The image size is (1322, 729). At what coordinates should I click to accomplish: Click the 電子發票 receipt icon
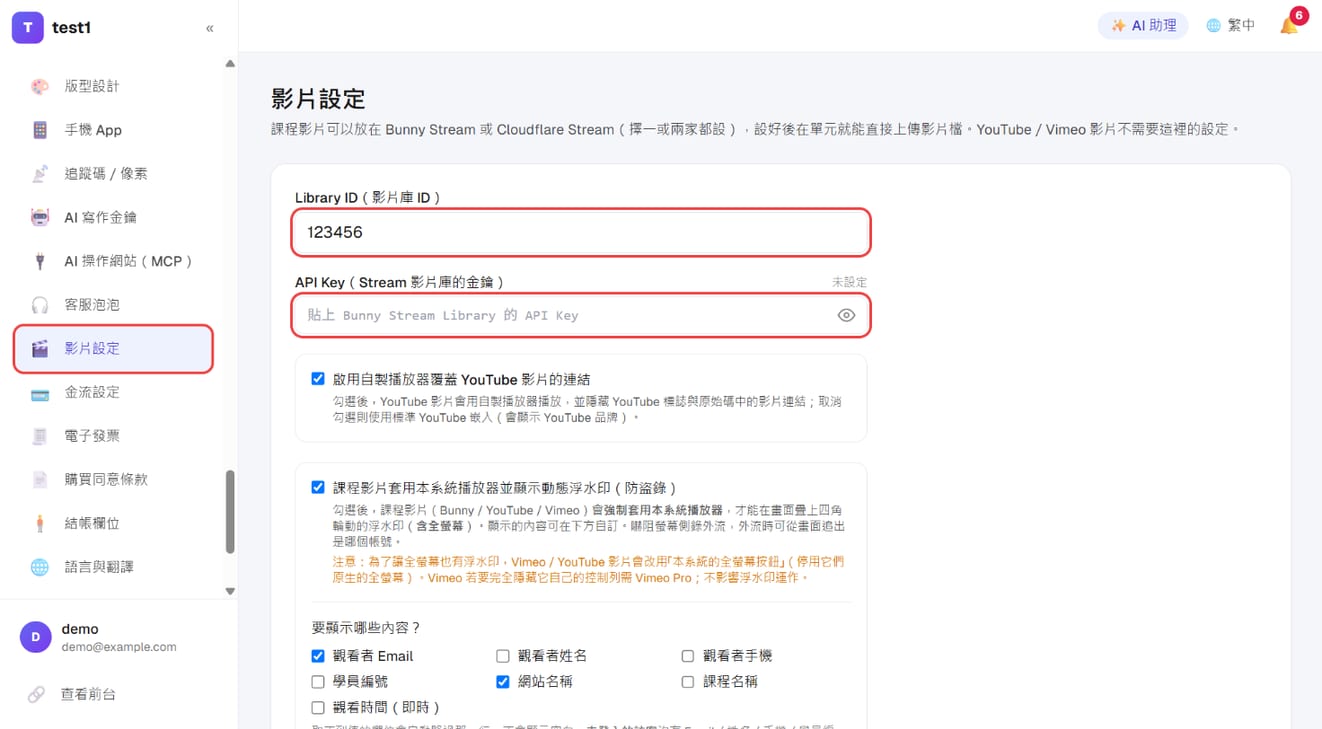click(x=40, y=436)
